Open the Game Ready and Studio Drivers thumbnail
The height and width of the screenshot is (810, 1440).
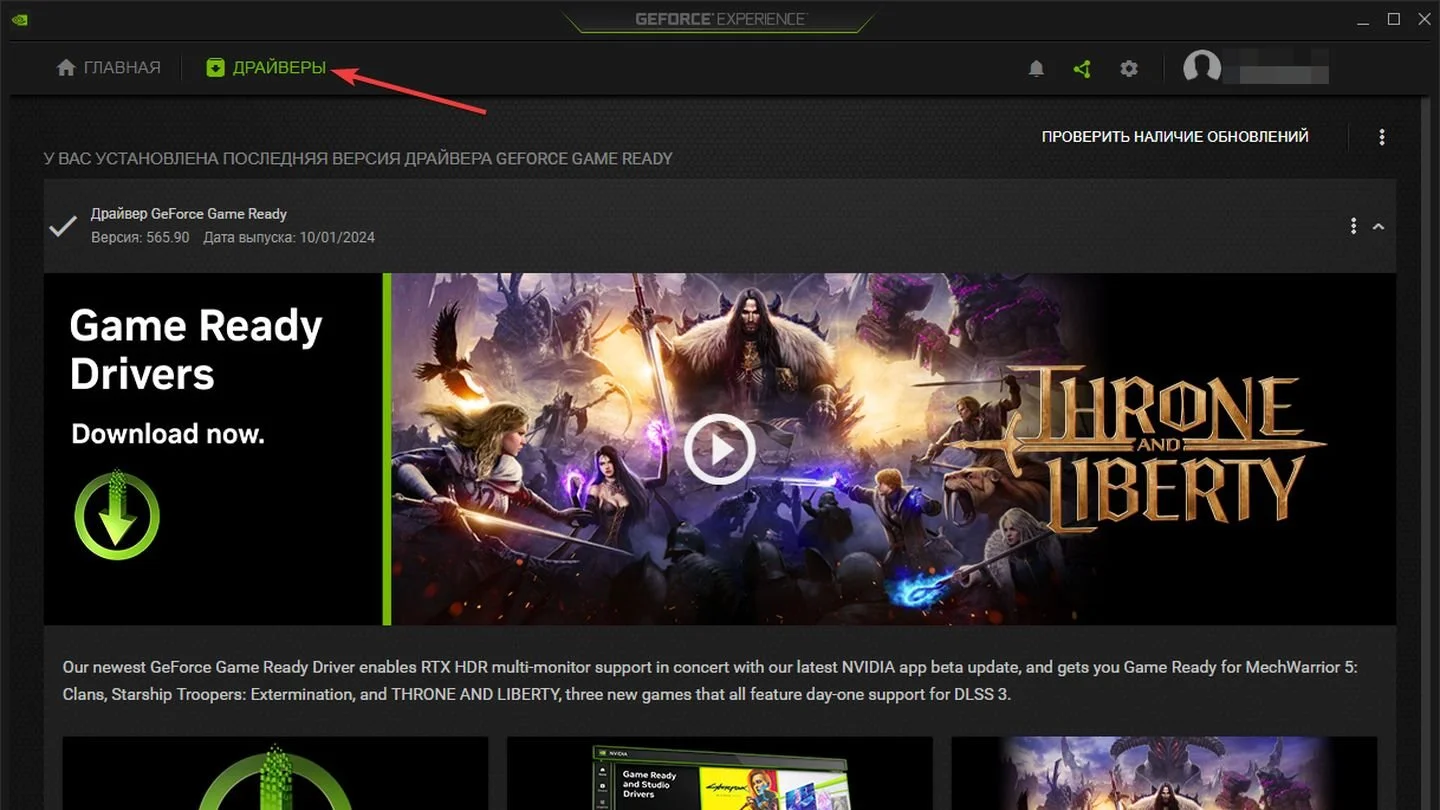click(x=720, y=773)
